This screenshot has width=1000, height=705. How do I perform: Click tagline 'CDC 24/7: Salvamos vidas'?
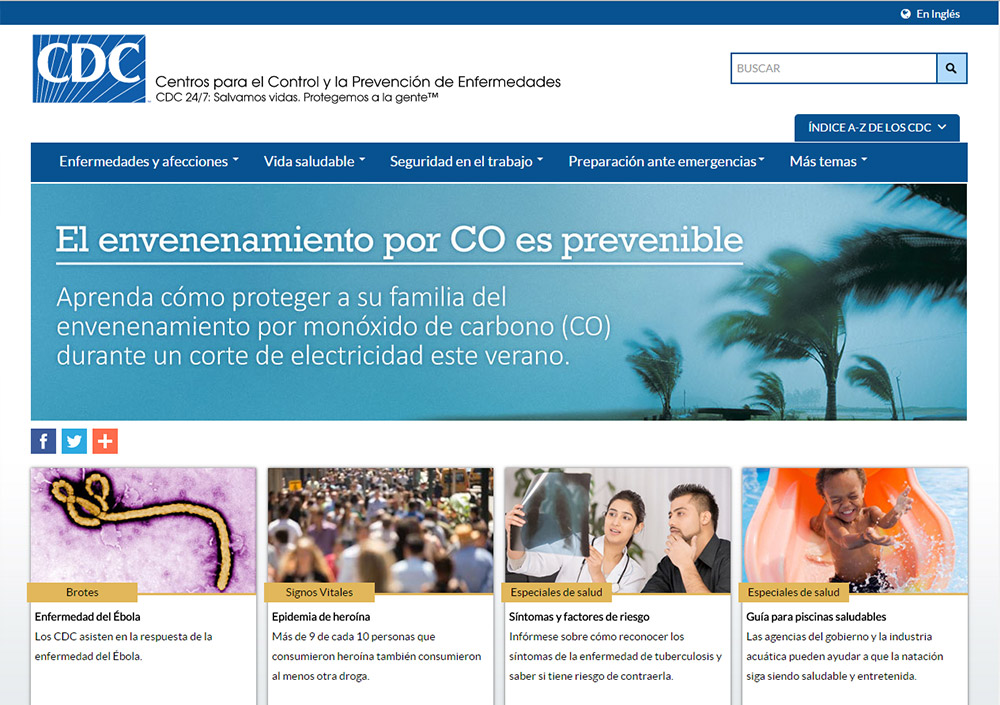[x=228, y=98]
